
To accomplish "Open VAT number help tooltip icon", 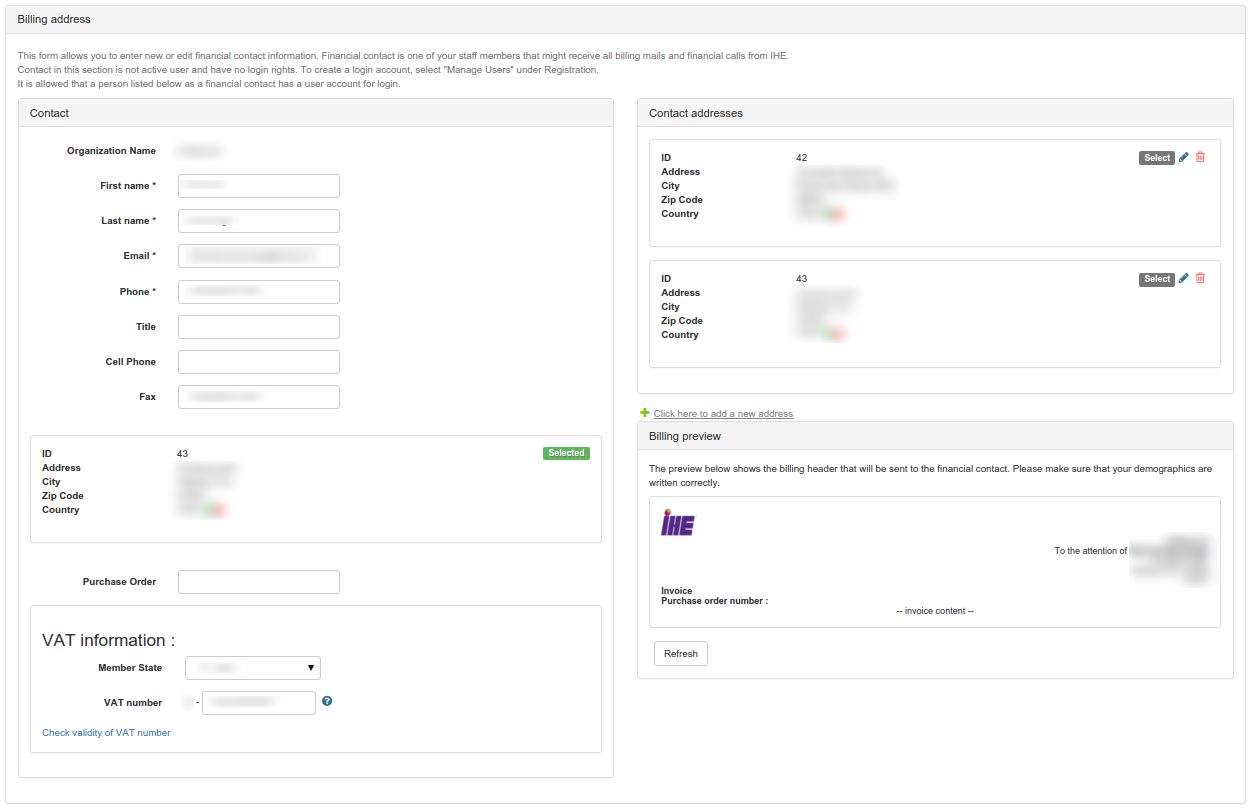I will tap(327, 701).
